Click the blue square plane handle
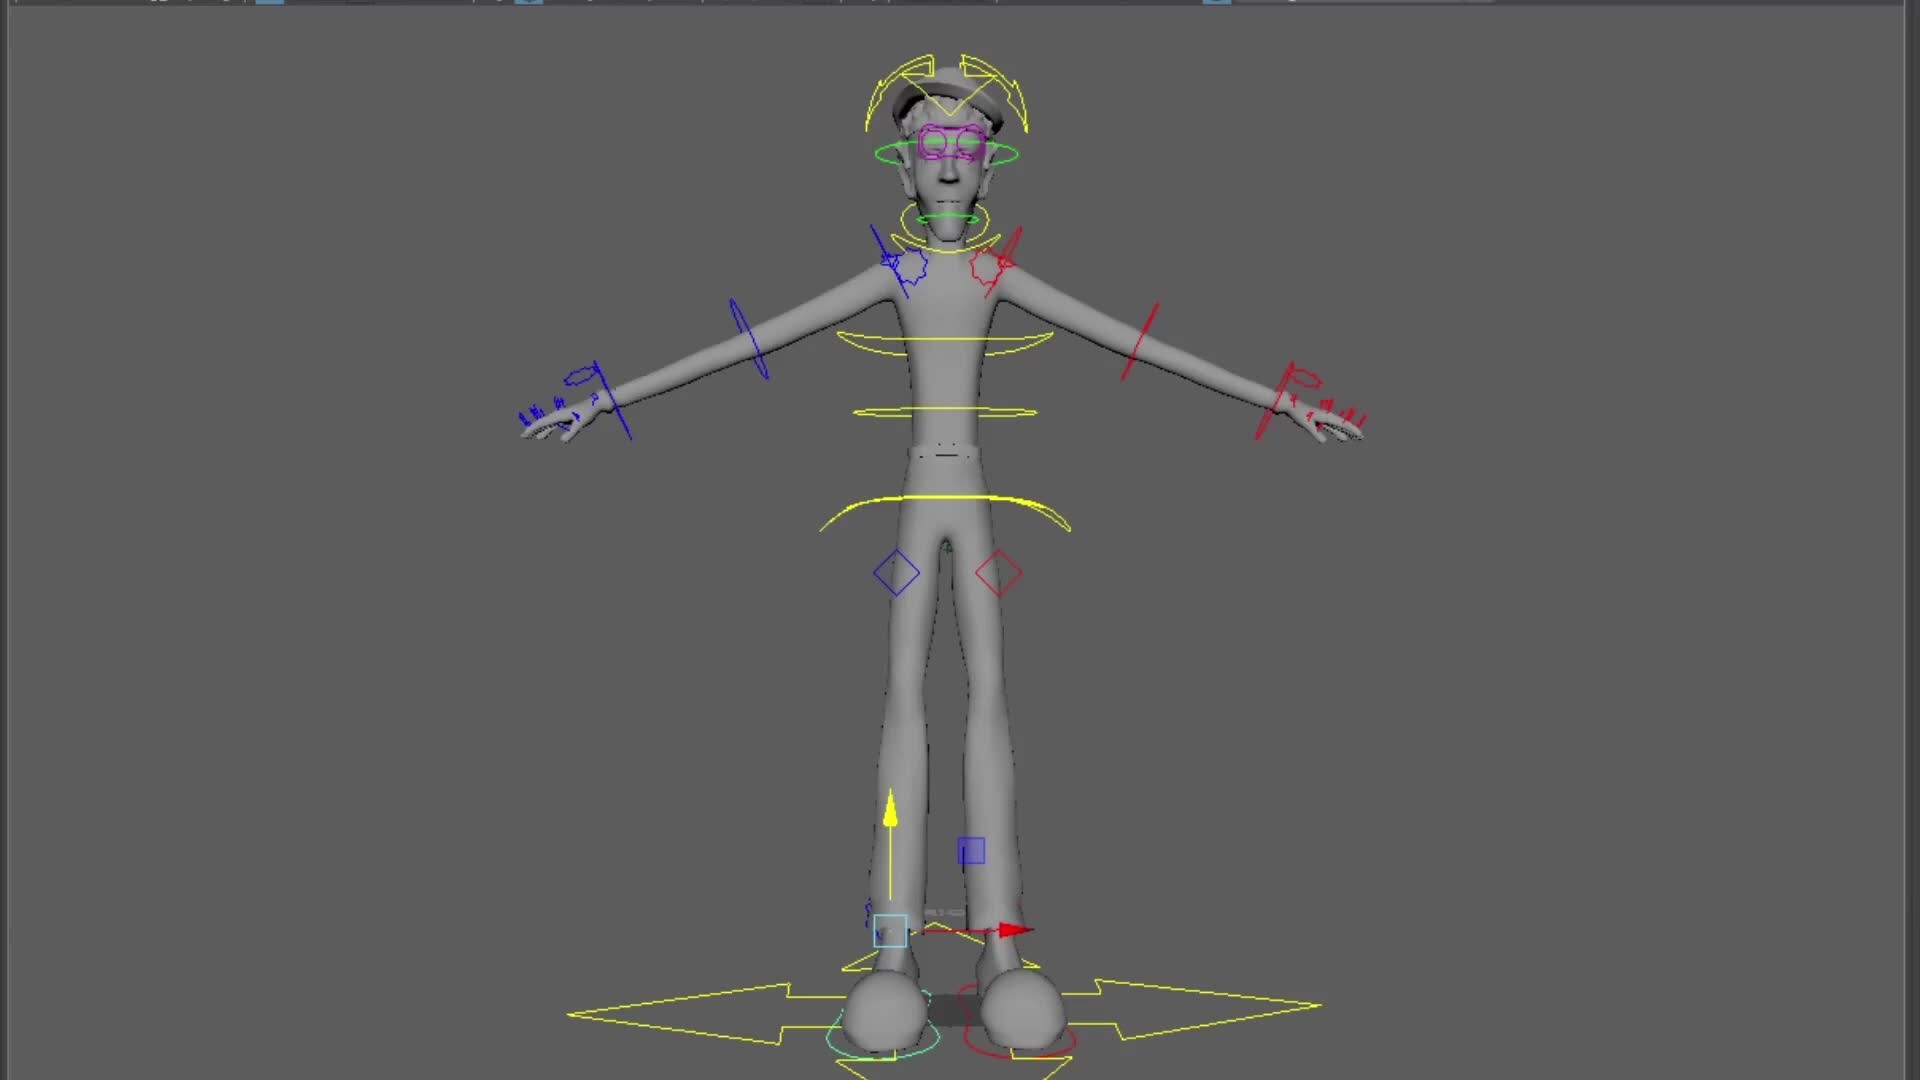This screenshot has height=1080, width=1920. [971, 851]
